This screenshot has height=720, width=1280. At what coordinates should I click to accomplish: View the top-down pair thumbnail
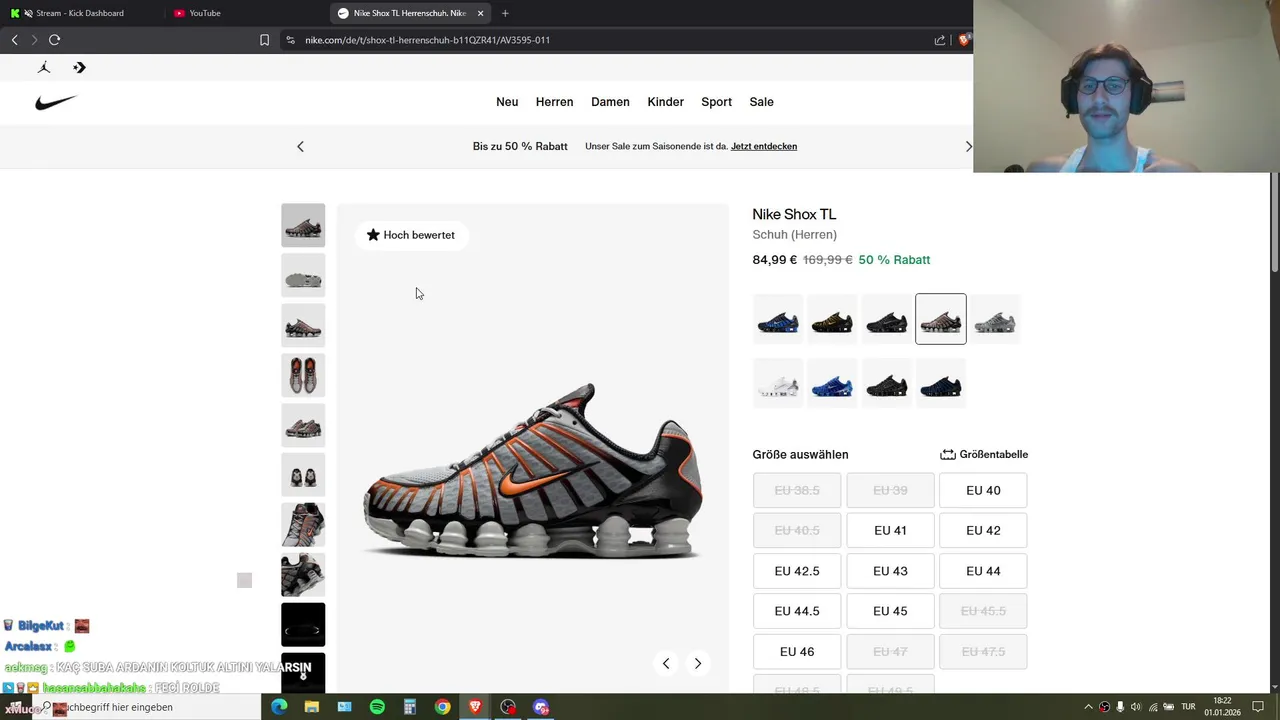[303, 375]
